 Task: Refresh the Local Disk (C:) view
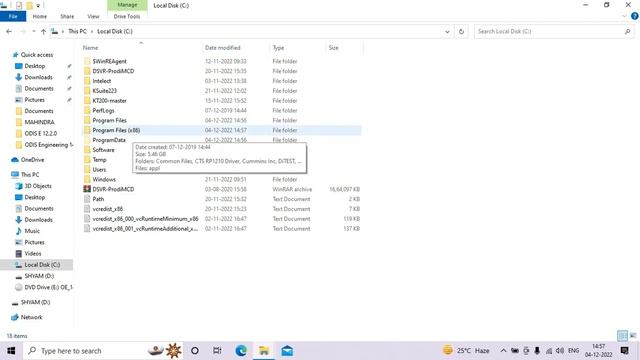click(x=461, y=31)
